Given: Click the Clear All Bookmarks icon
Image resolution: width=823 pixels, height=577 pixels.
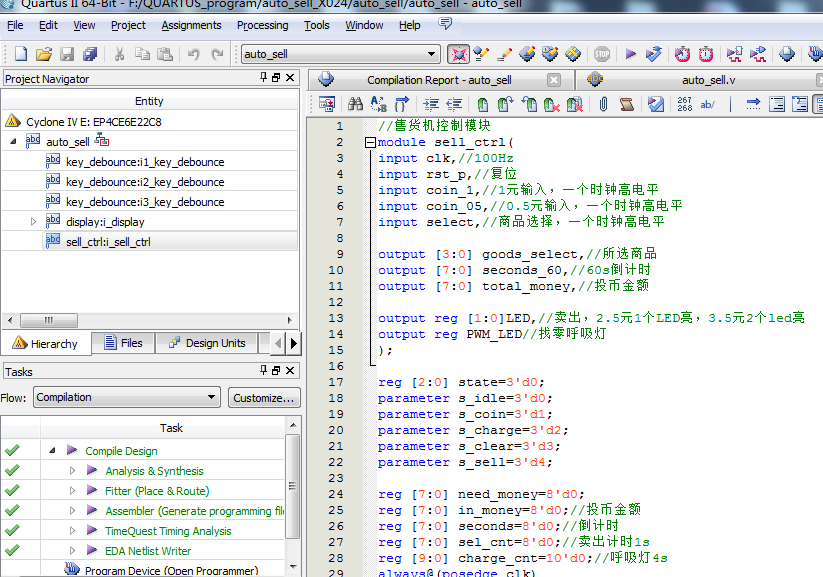Looking at the screenshot, I should click(x=574, y=104).
